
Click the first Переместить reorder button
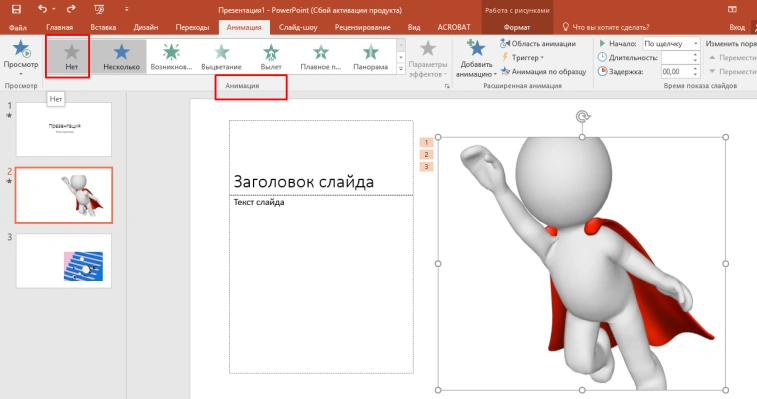[x=733, y=57]
